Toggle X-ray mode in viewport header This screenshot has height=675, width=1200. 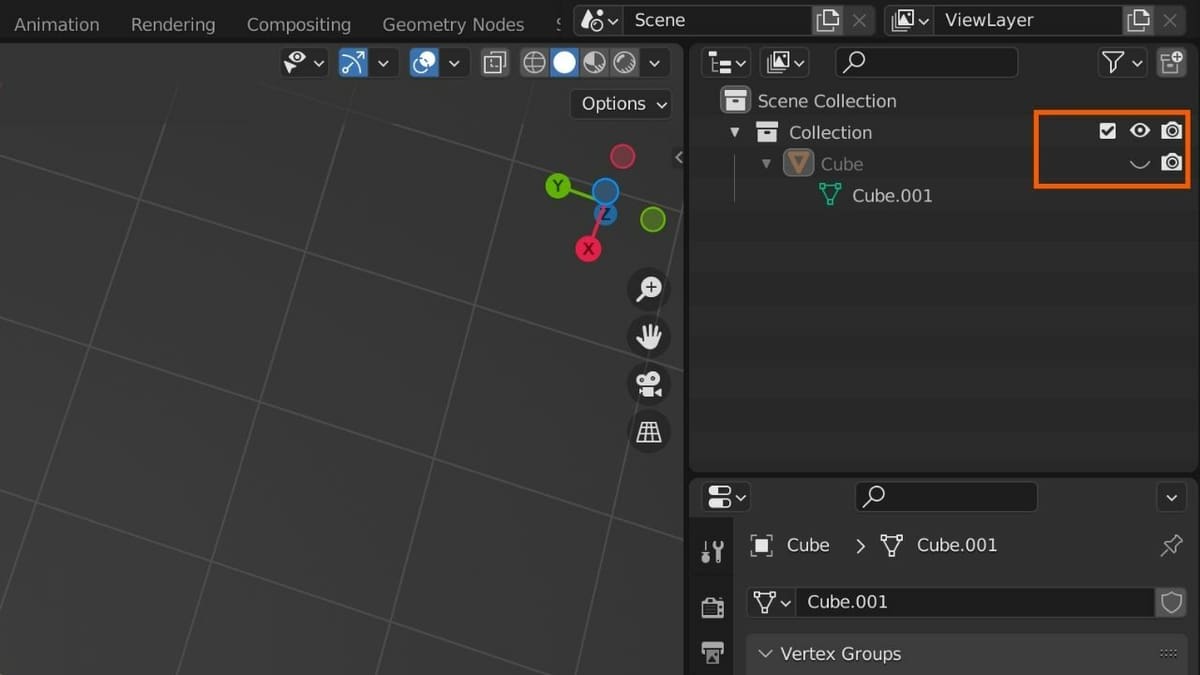(x=494, y=63)
